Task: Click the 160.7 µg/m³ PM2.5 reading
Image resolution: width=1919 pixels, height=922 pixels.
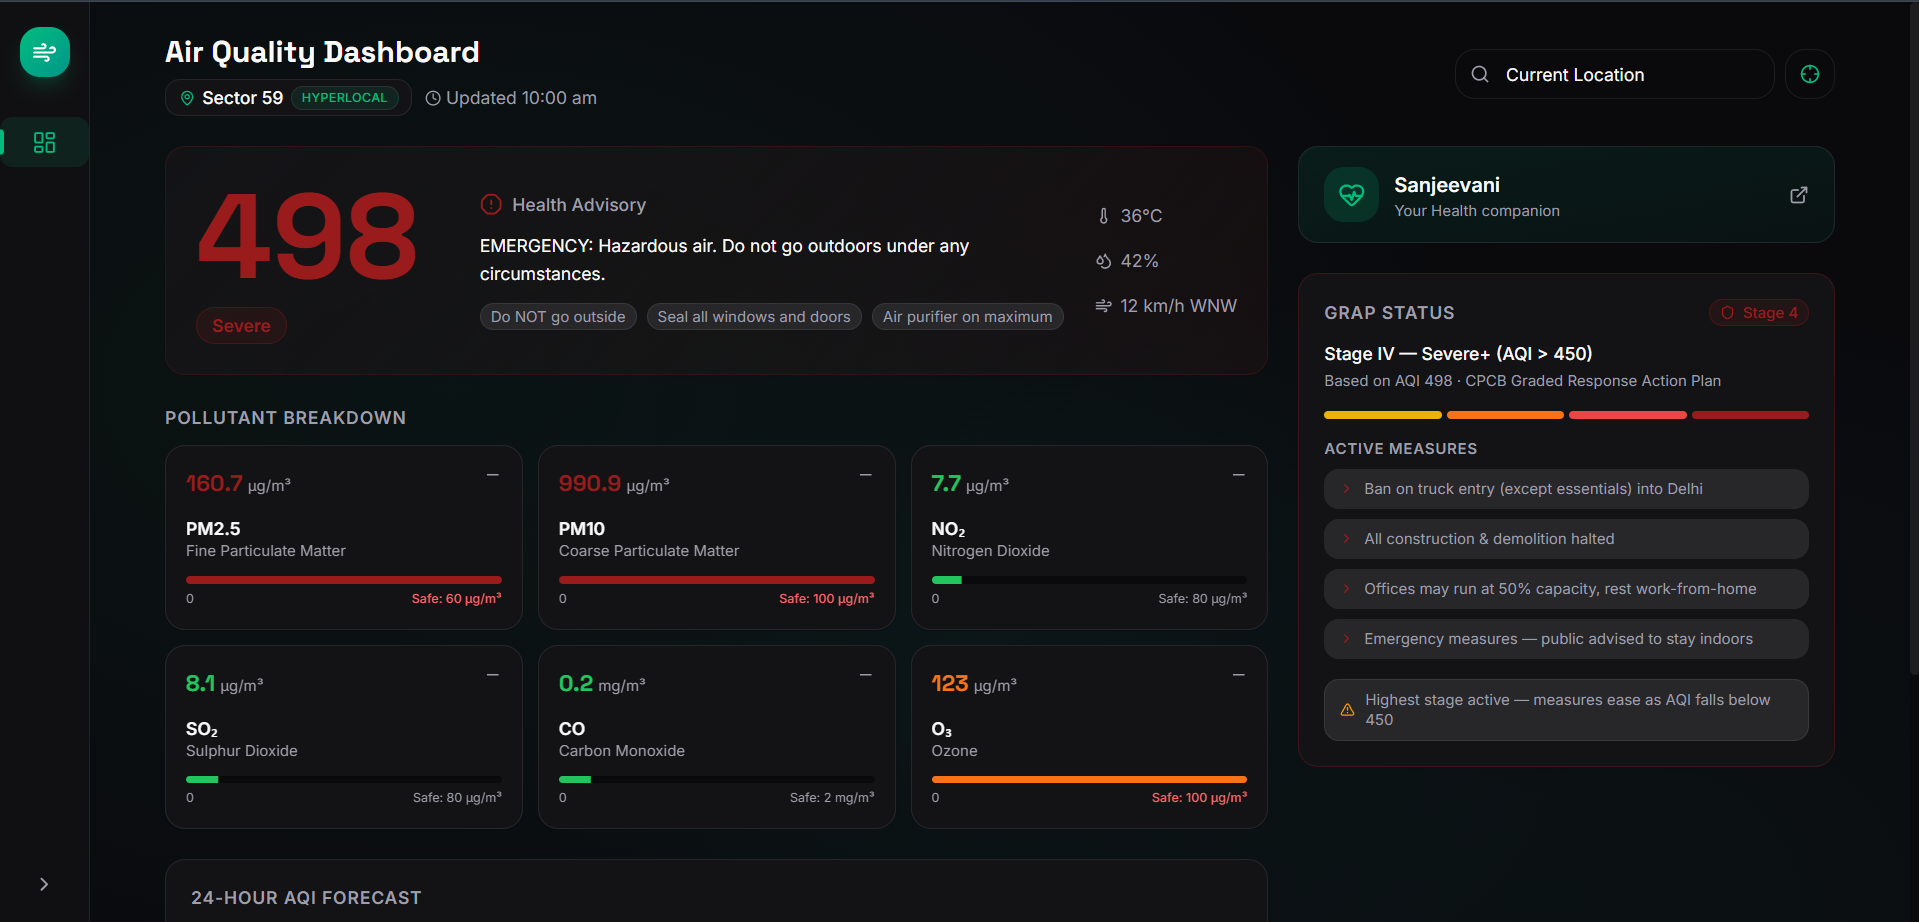Action: (238, 484)
